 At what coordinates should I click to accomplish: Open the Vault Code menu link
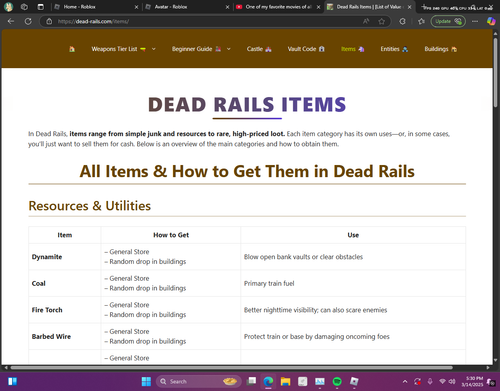[x=306, y=49]
